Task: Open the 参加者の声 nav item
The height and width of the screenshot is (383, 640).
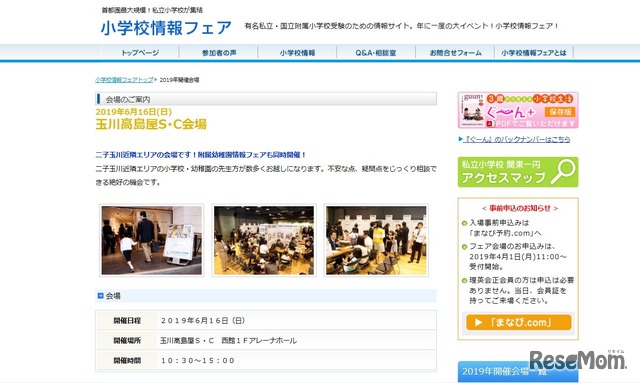Action: pyautogui.click(x=219, y=53)
